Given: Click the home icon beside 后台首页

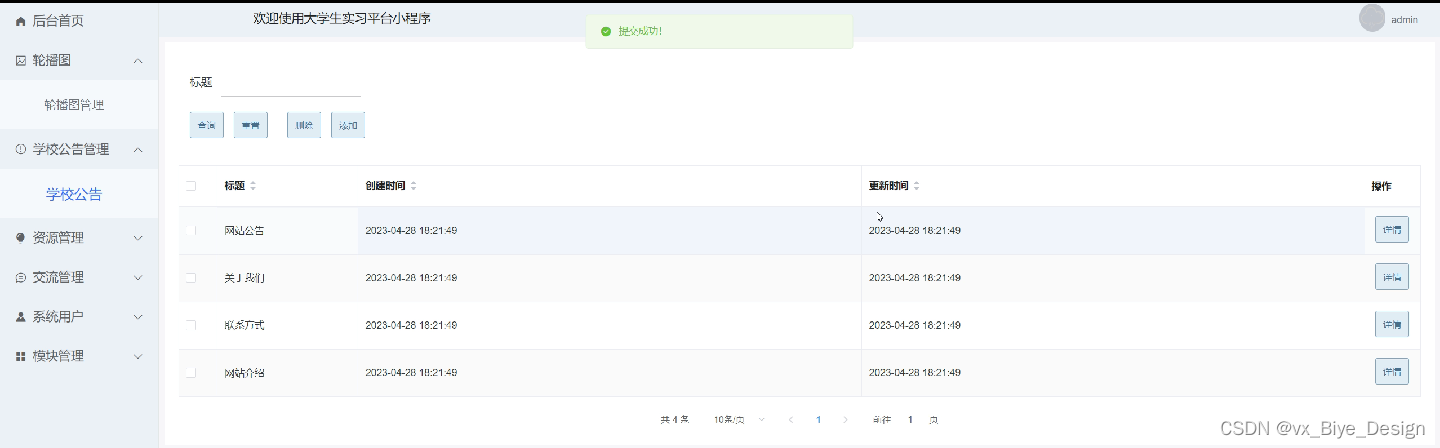Looking at the screenshot, I should click(x=21, y=20).
